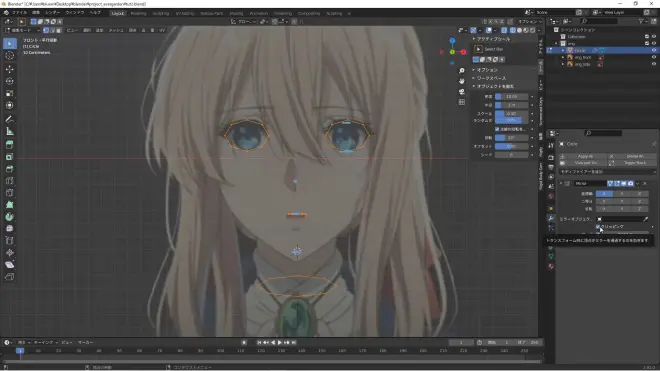Pick the Annotate pencil tool
The image size is (660, 371).
tap(10, 119)
